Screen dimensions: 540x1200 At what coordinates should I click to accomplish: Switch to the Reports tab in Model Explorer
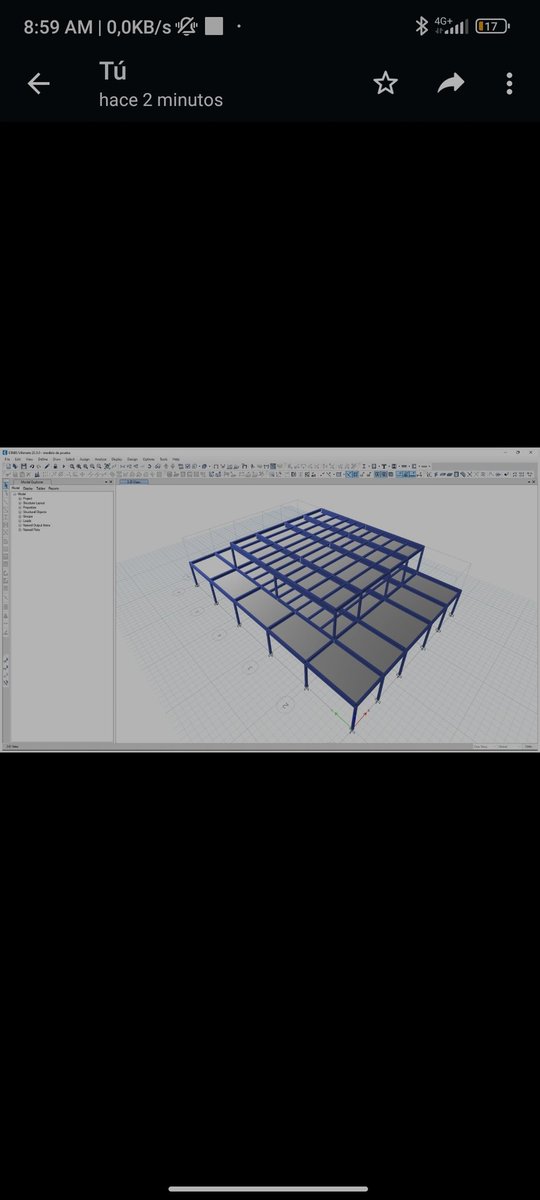(x=54, y=488)
